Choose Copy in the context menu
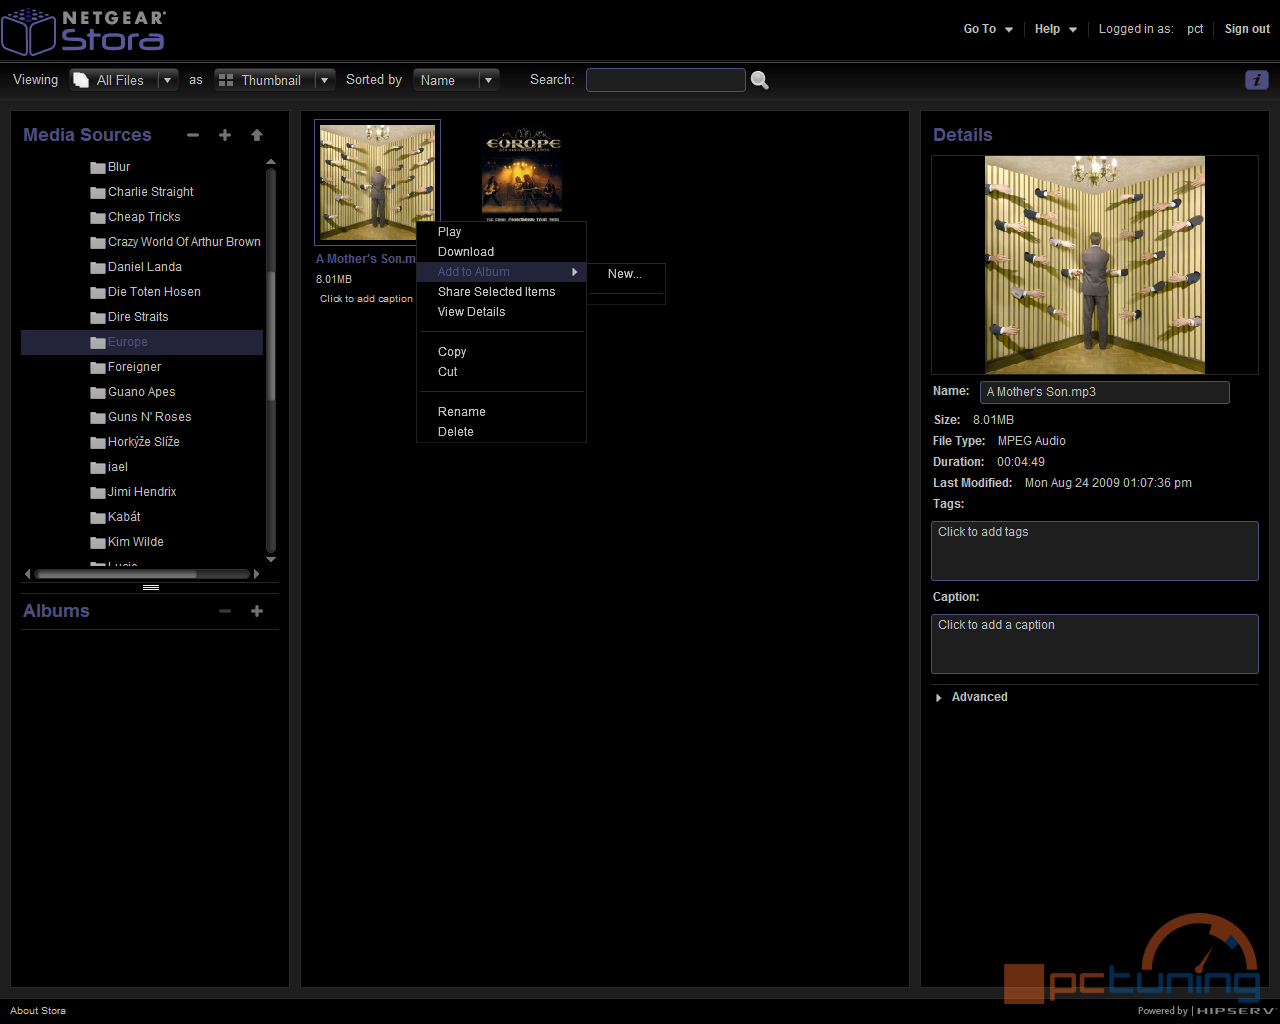Viewport: 1280px width, 1024px height. (501, 352)
